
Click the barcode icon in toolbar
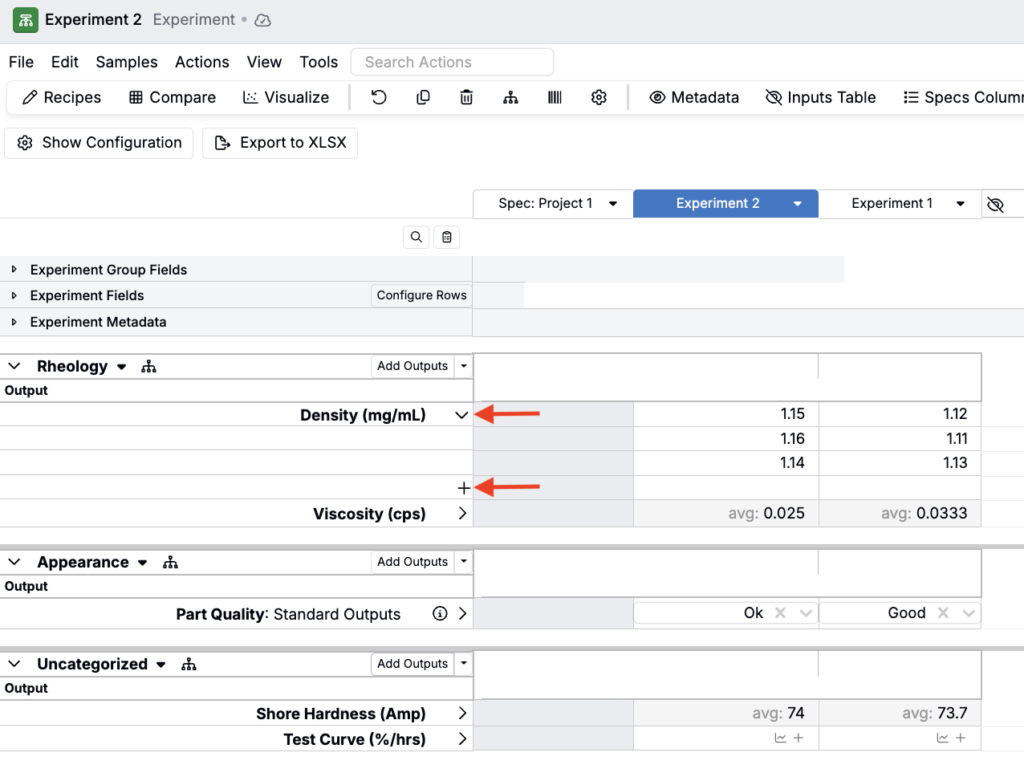point(554,97)
